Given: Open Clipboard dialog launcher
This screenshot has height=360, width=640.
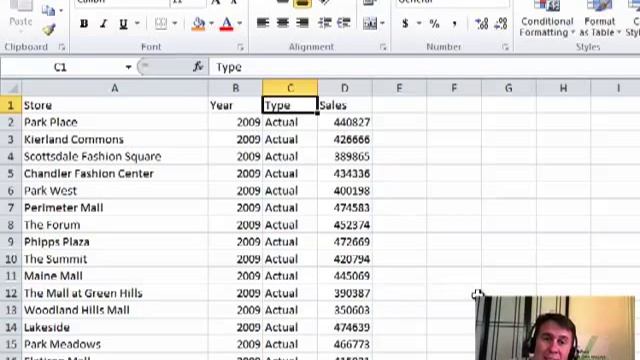Looking at the screenshot, I should click(62, 47).
